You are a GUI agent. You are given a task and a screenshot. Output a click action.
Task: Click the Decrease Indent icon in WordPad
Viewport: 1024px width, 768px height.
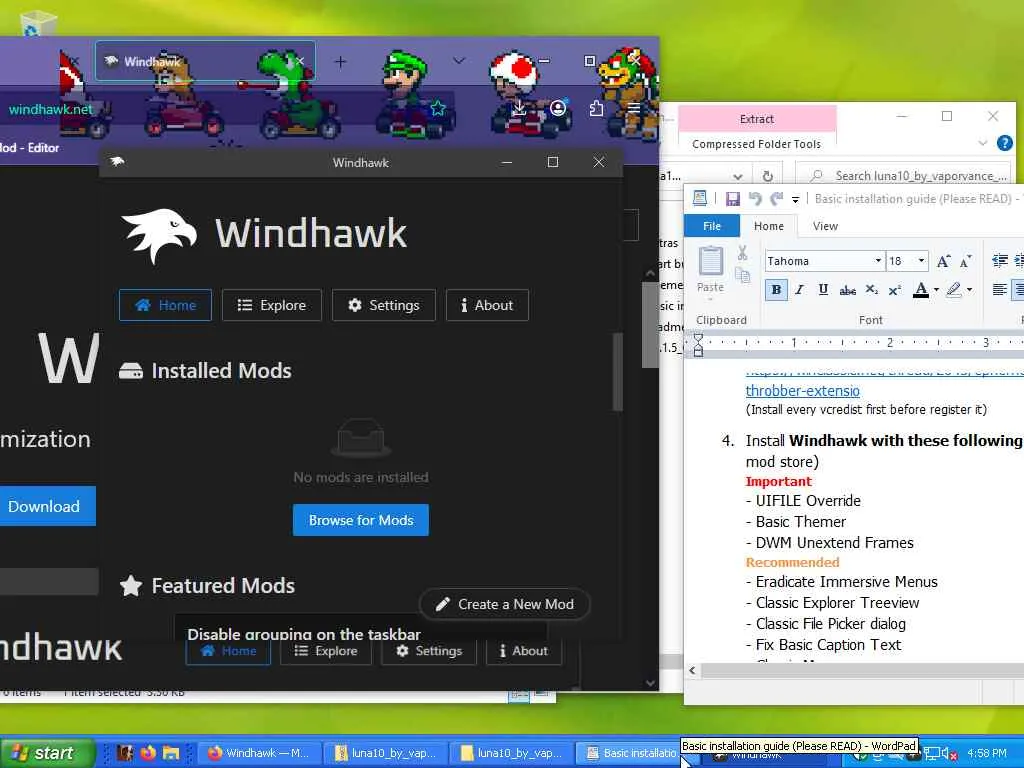pos(1000,261)
